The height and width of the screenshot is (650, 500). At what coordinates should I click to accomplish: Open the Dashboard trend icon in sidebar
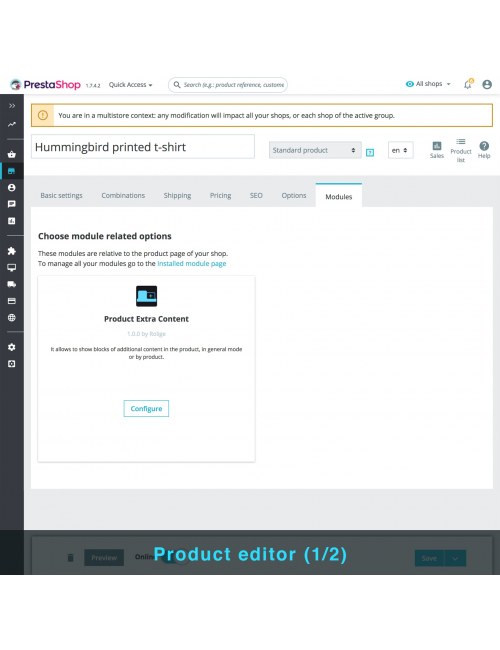click(12, 124)
